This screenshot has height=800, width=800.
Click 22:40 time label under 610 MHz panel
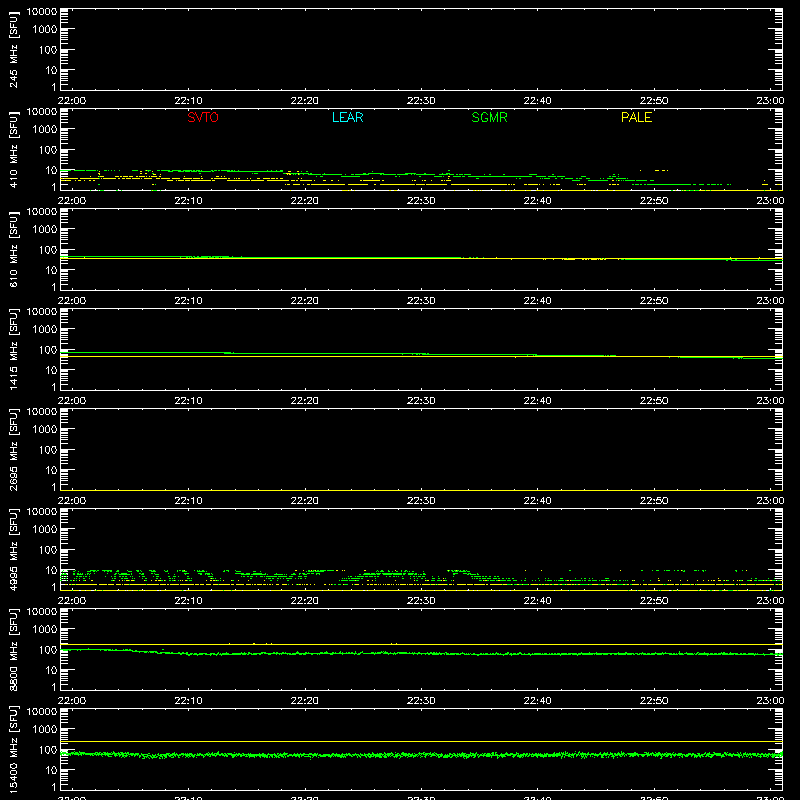pyautogui.click(x=537, y=301)
